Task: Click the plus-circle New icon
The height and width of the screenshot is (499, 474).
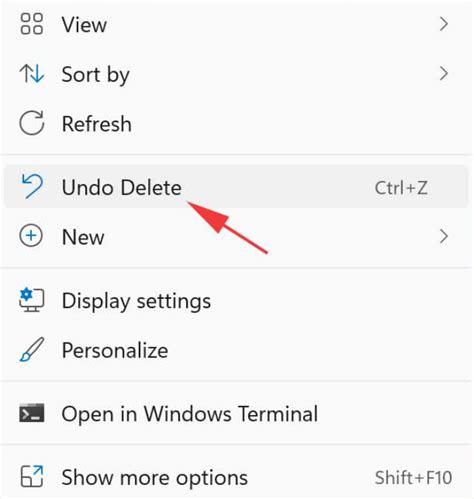Action: click(x=31, y=236)
